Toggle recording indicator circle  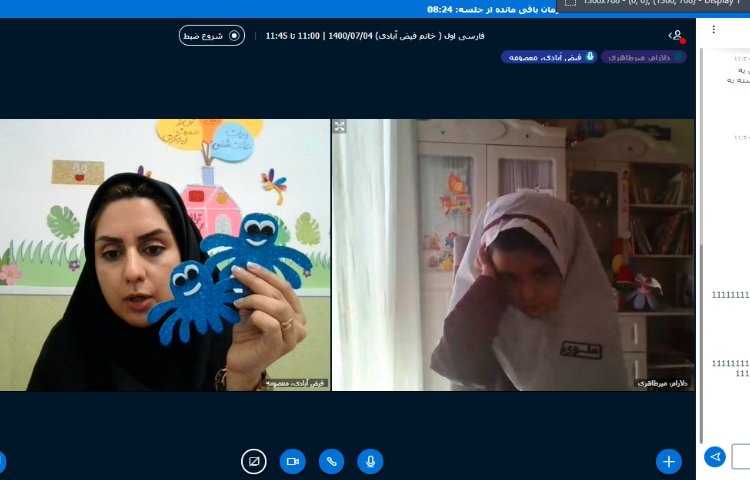tap(235, 35)
